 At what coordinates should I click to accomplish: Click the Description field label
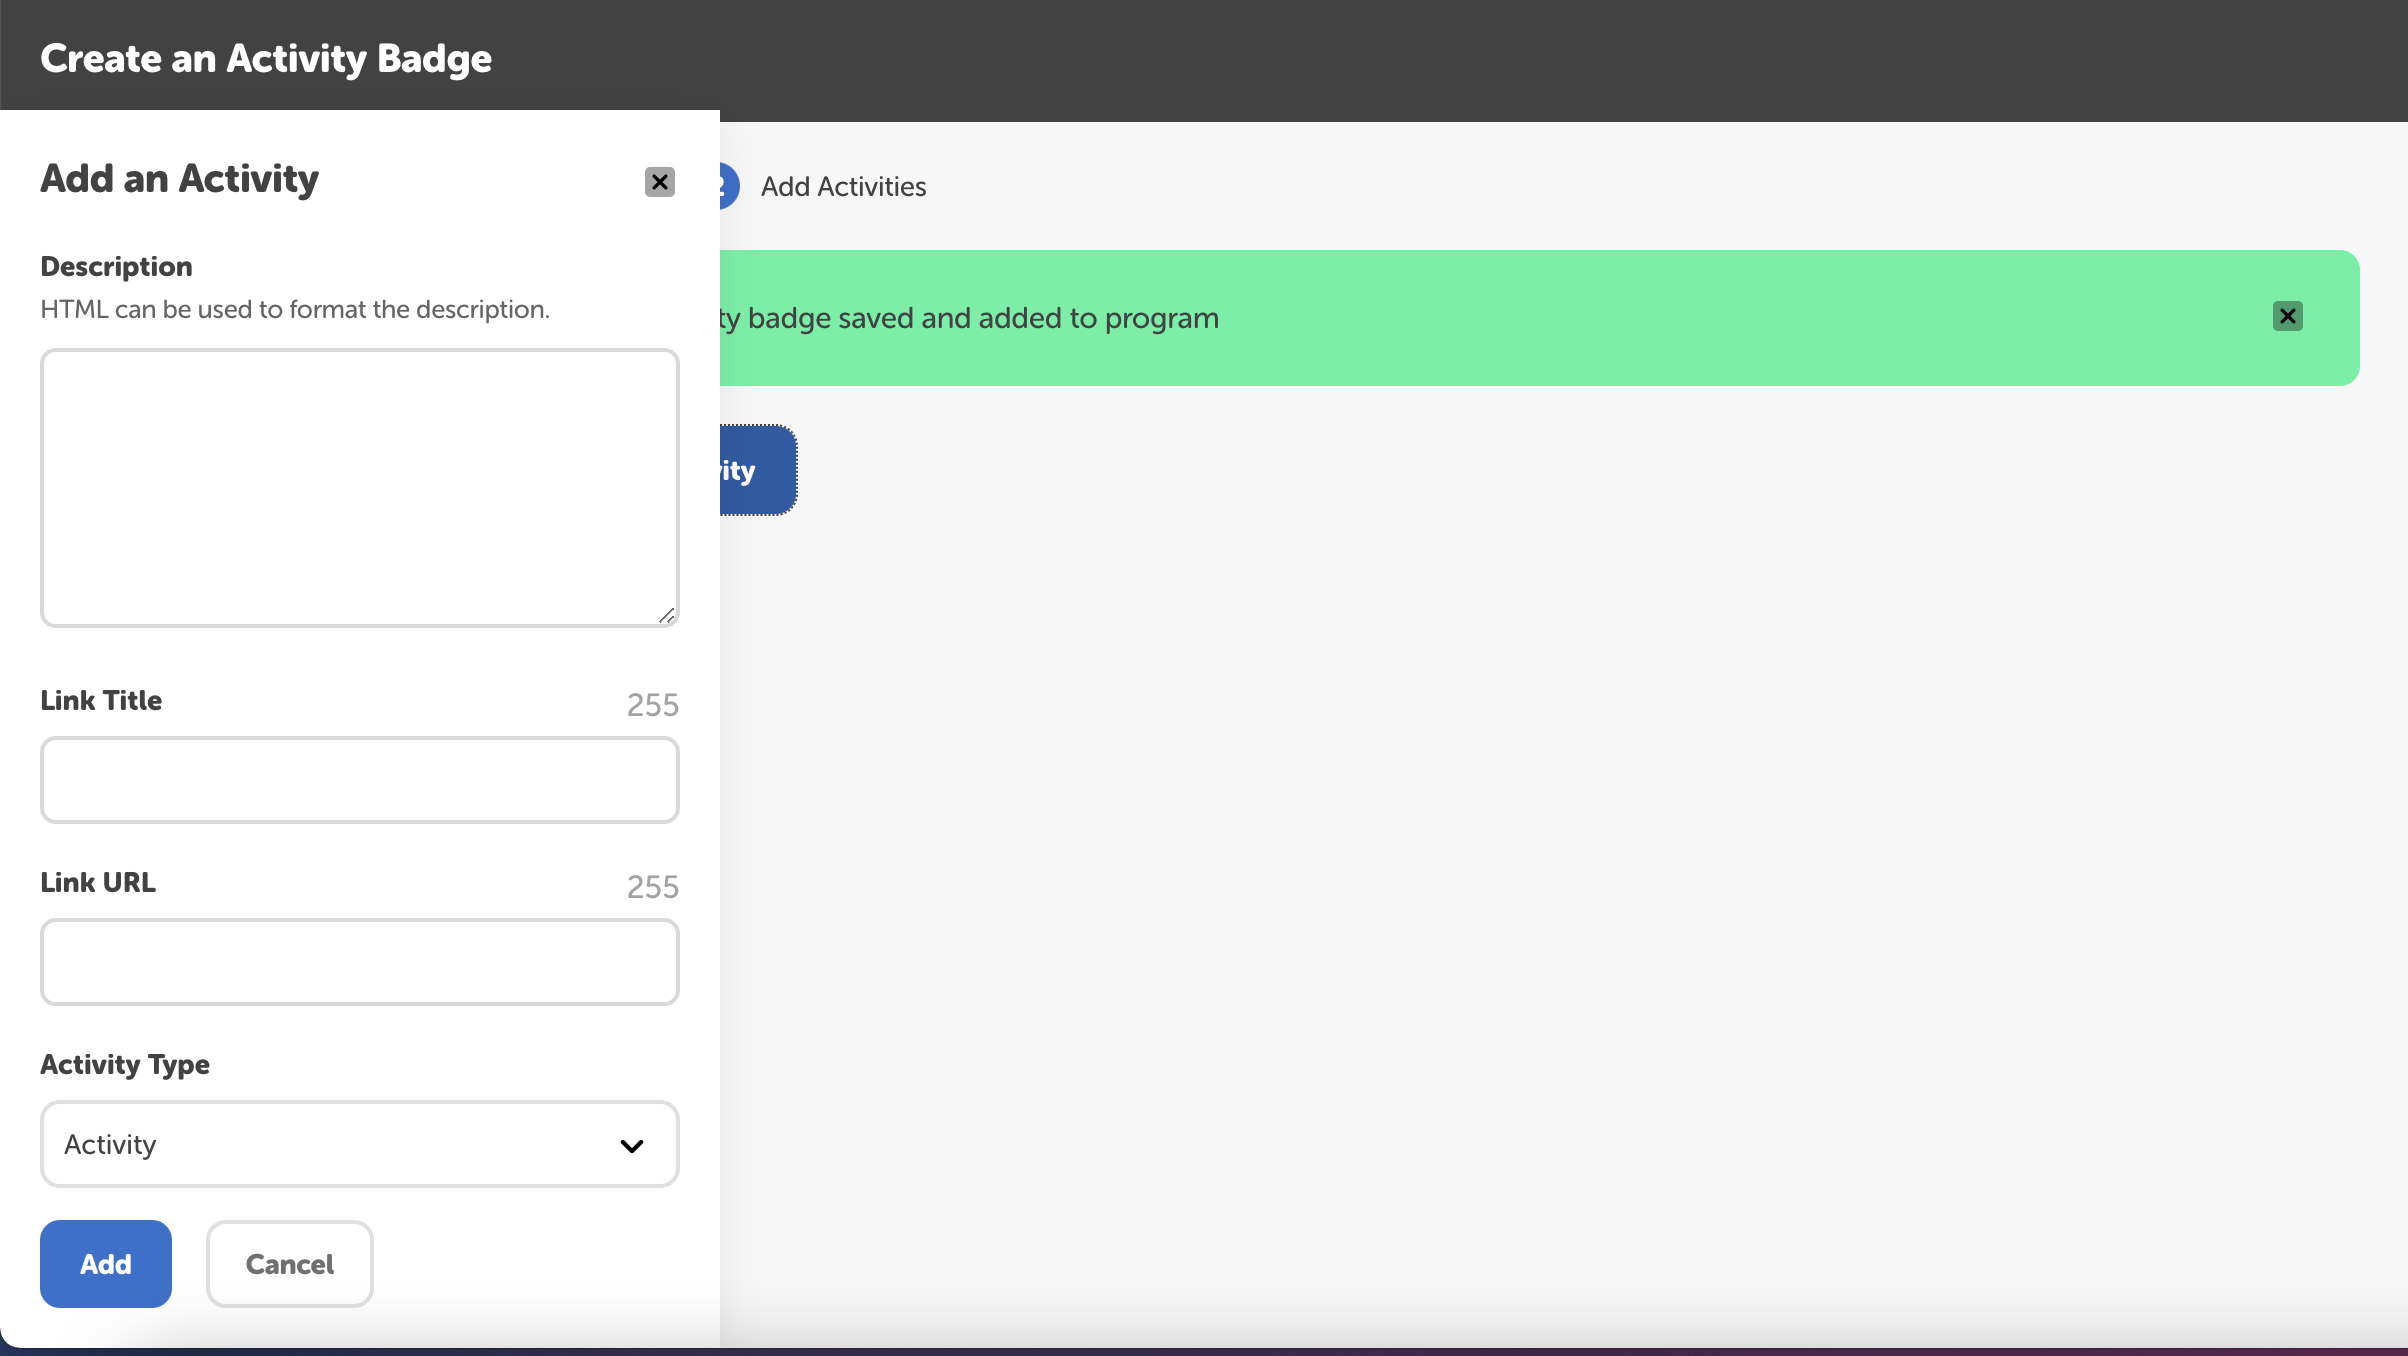(x=116, y=266)
